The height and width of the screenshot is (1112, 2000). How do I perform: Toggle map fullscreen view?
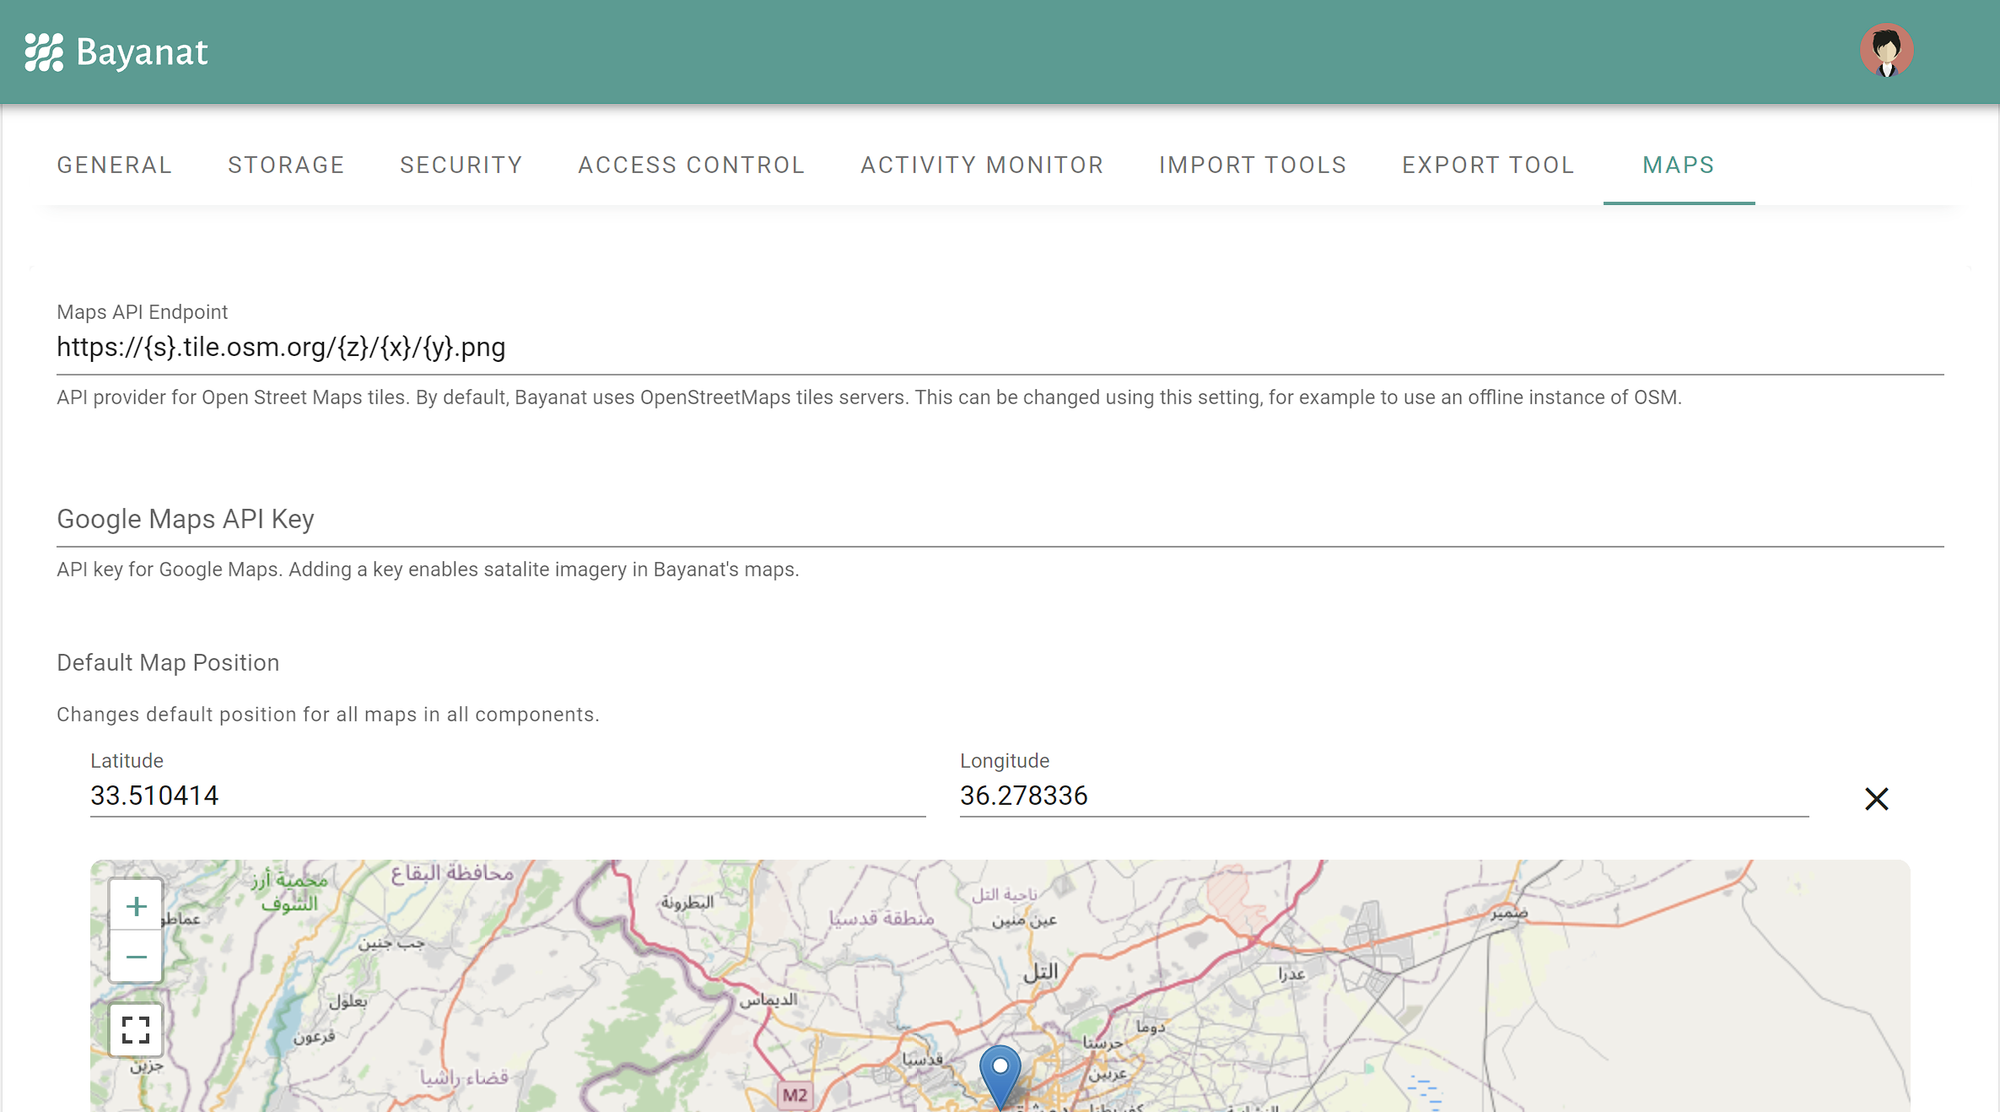(136, 1029)
